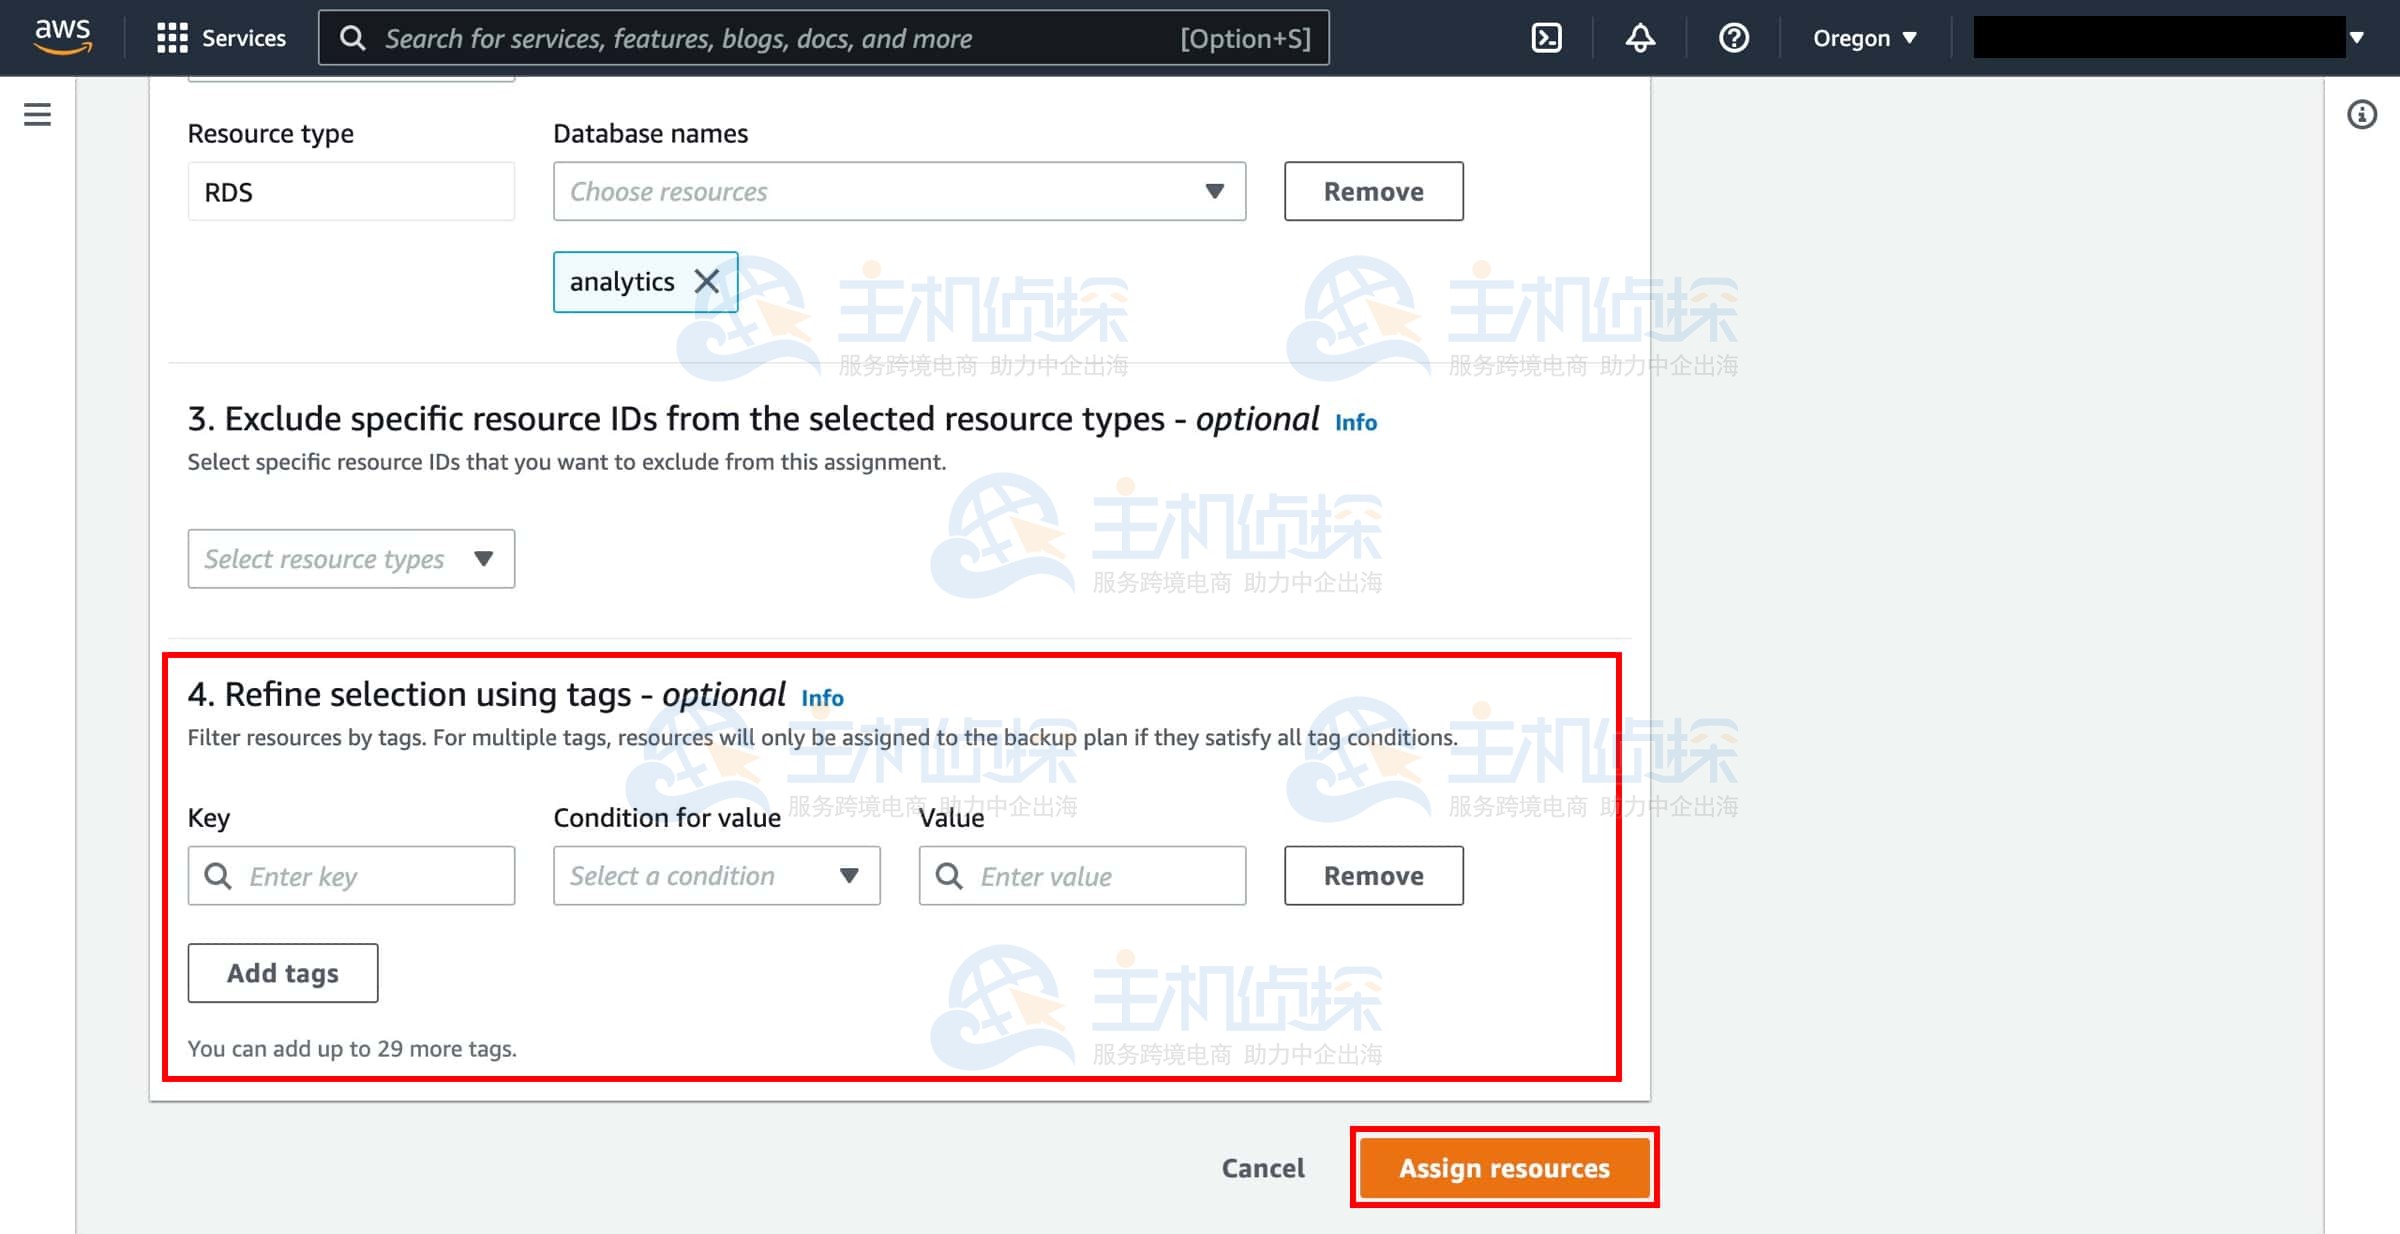Viewport: 2400px width, 1234px height.
Task: Open the help question mark icon
Action: [x=1733, y=37]
